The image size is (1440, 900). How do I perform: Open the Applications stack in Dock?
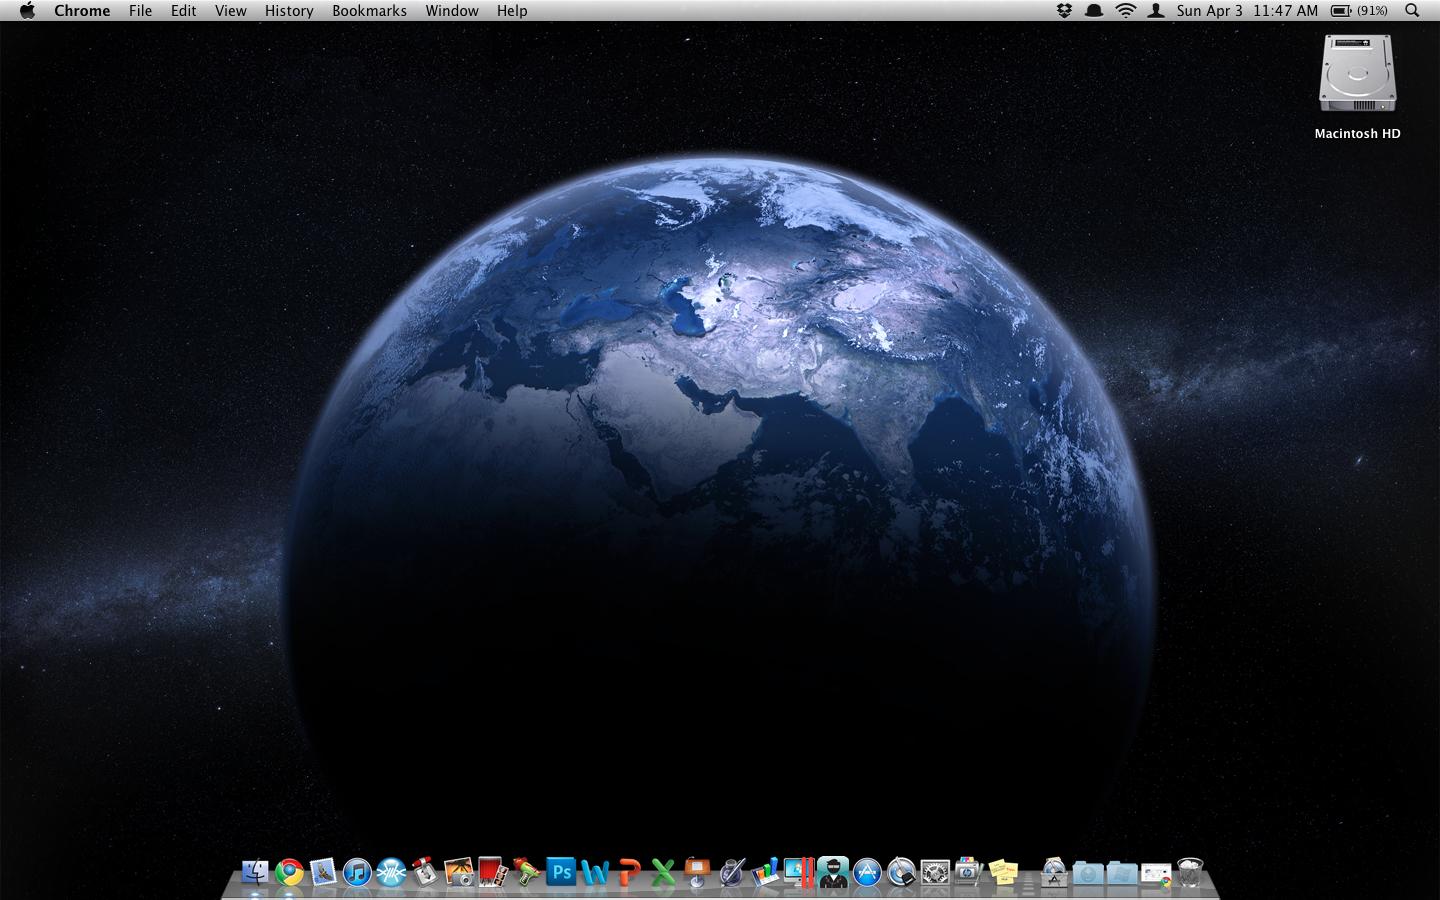(x=1054, y=872)
